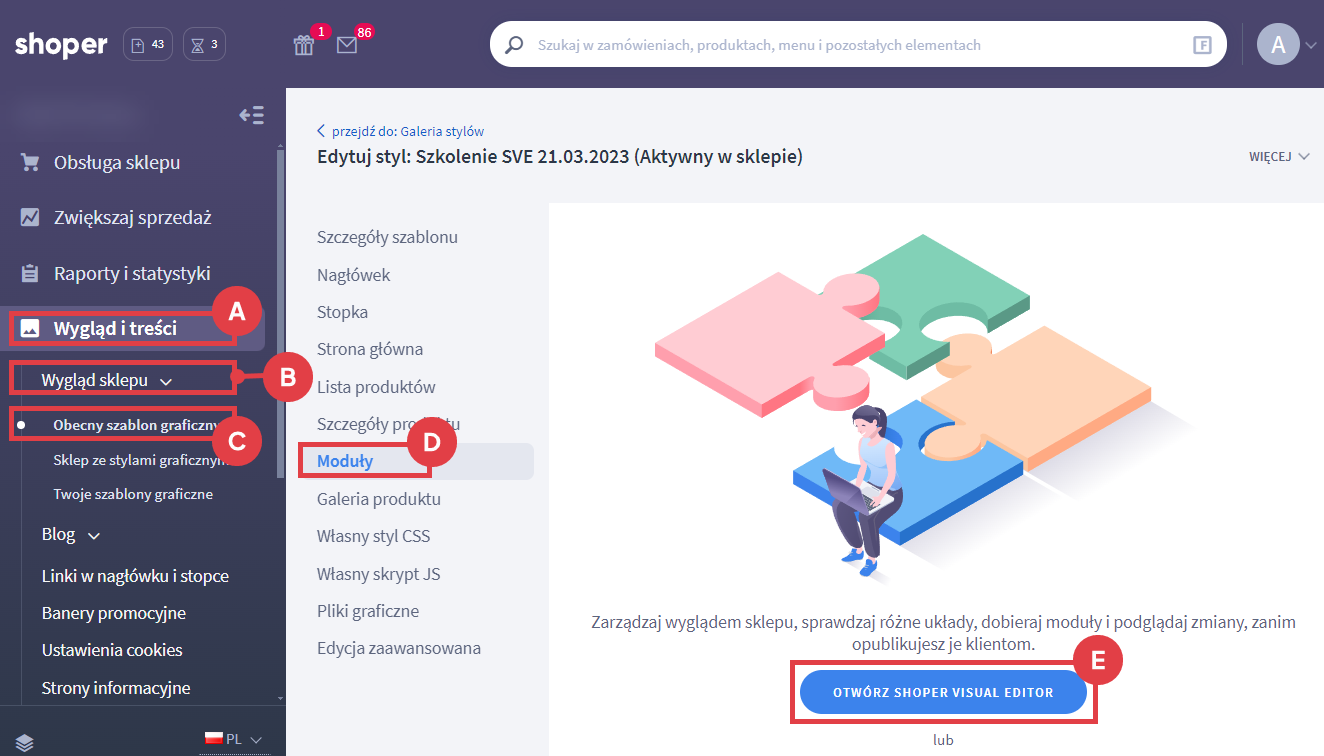Expand the Blog submenu
This screenshot has width=1324, height=756.
[71, 535]
